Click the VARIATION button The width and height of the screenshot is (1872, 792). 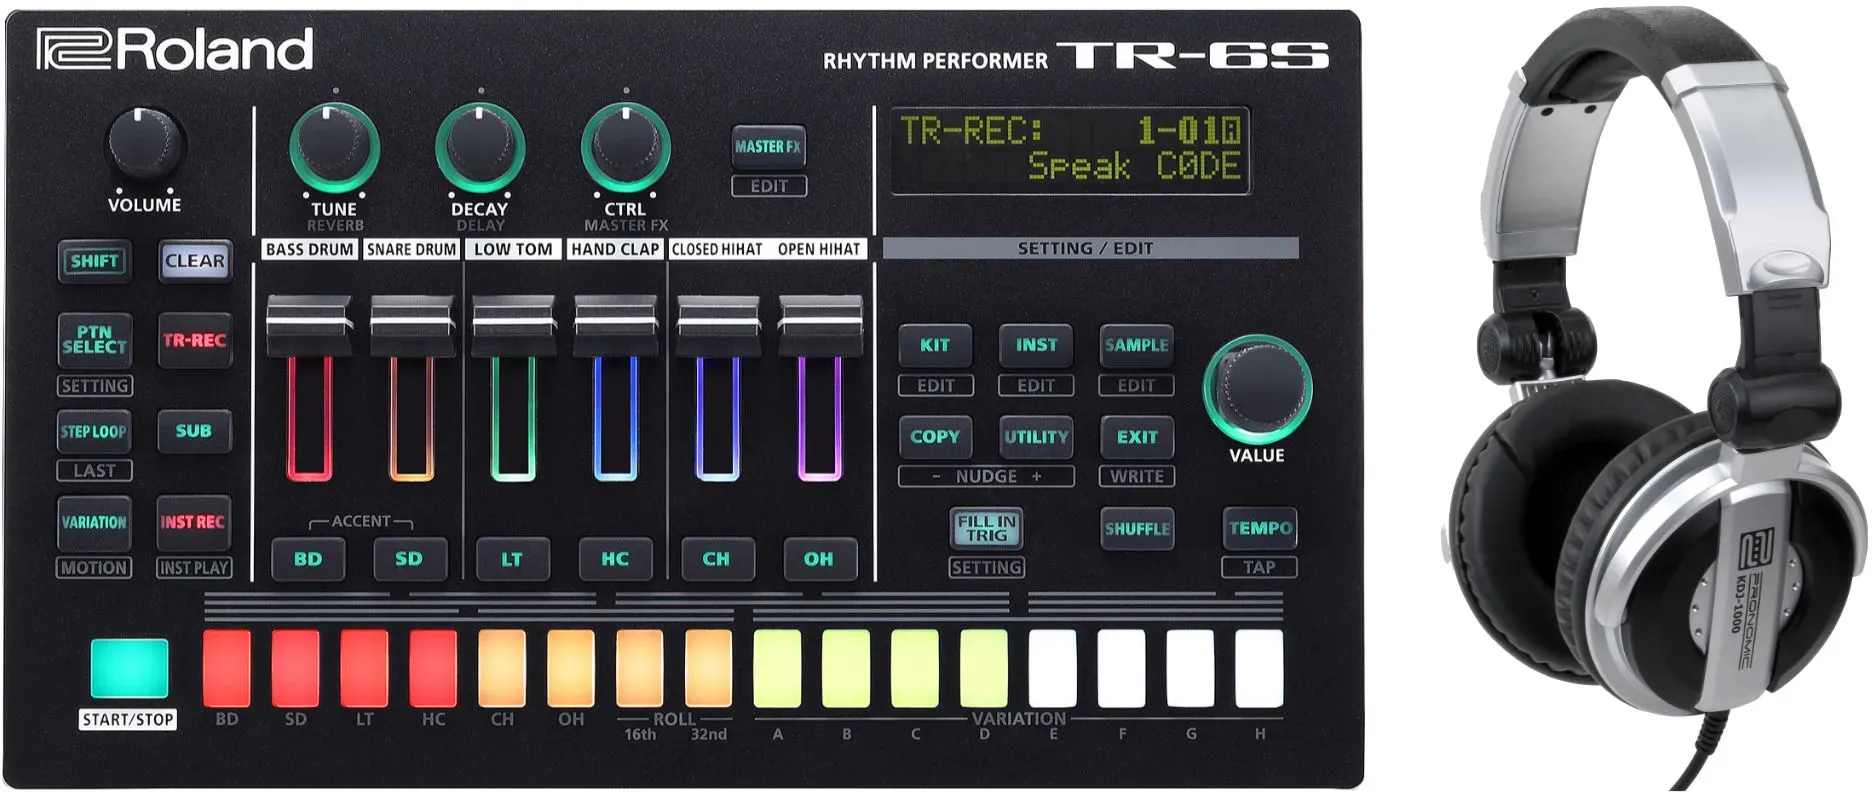coord(94,523)
